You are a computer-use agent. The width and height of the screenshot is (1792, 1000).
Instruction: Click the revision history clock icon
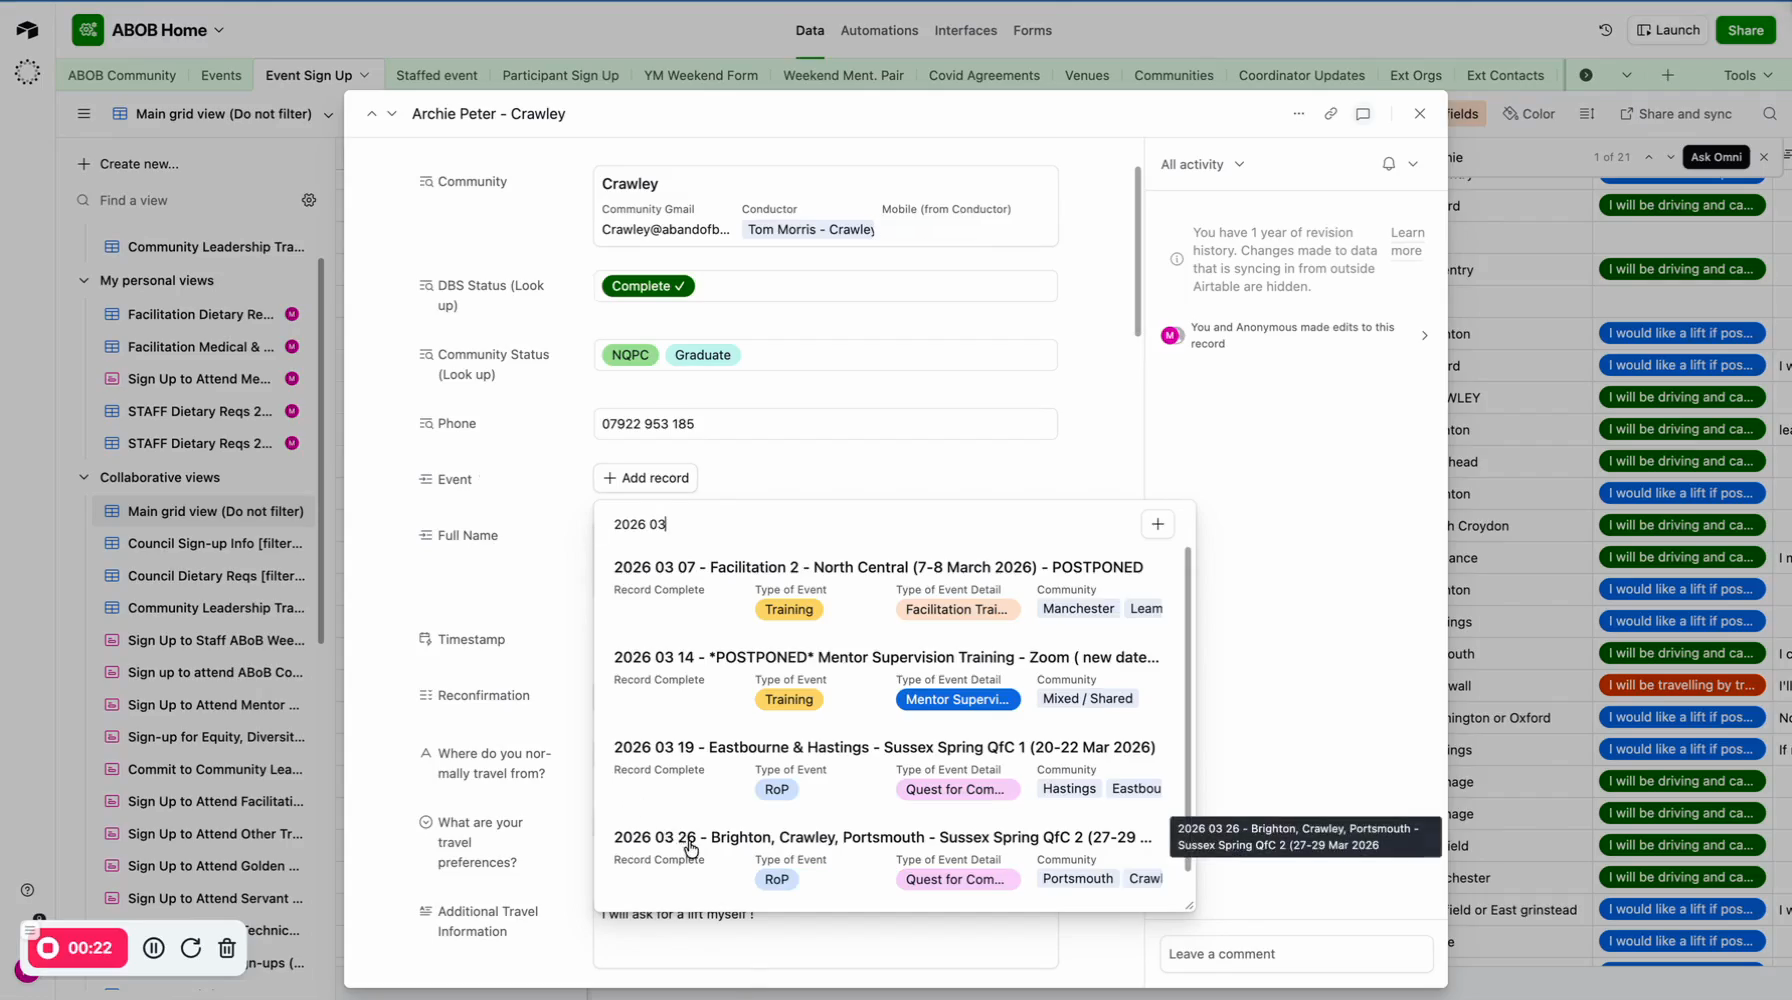[1605, 30]
